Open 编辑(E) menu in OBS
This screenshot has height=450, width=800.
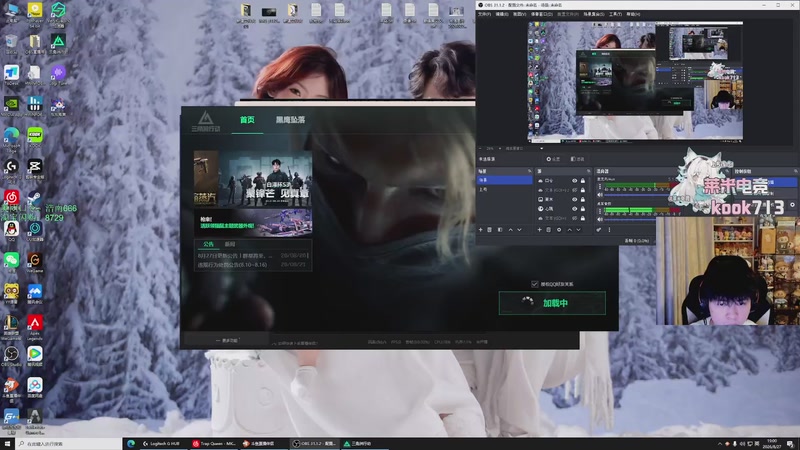click(x=502, y=14)
